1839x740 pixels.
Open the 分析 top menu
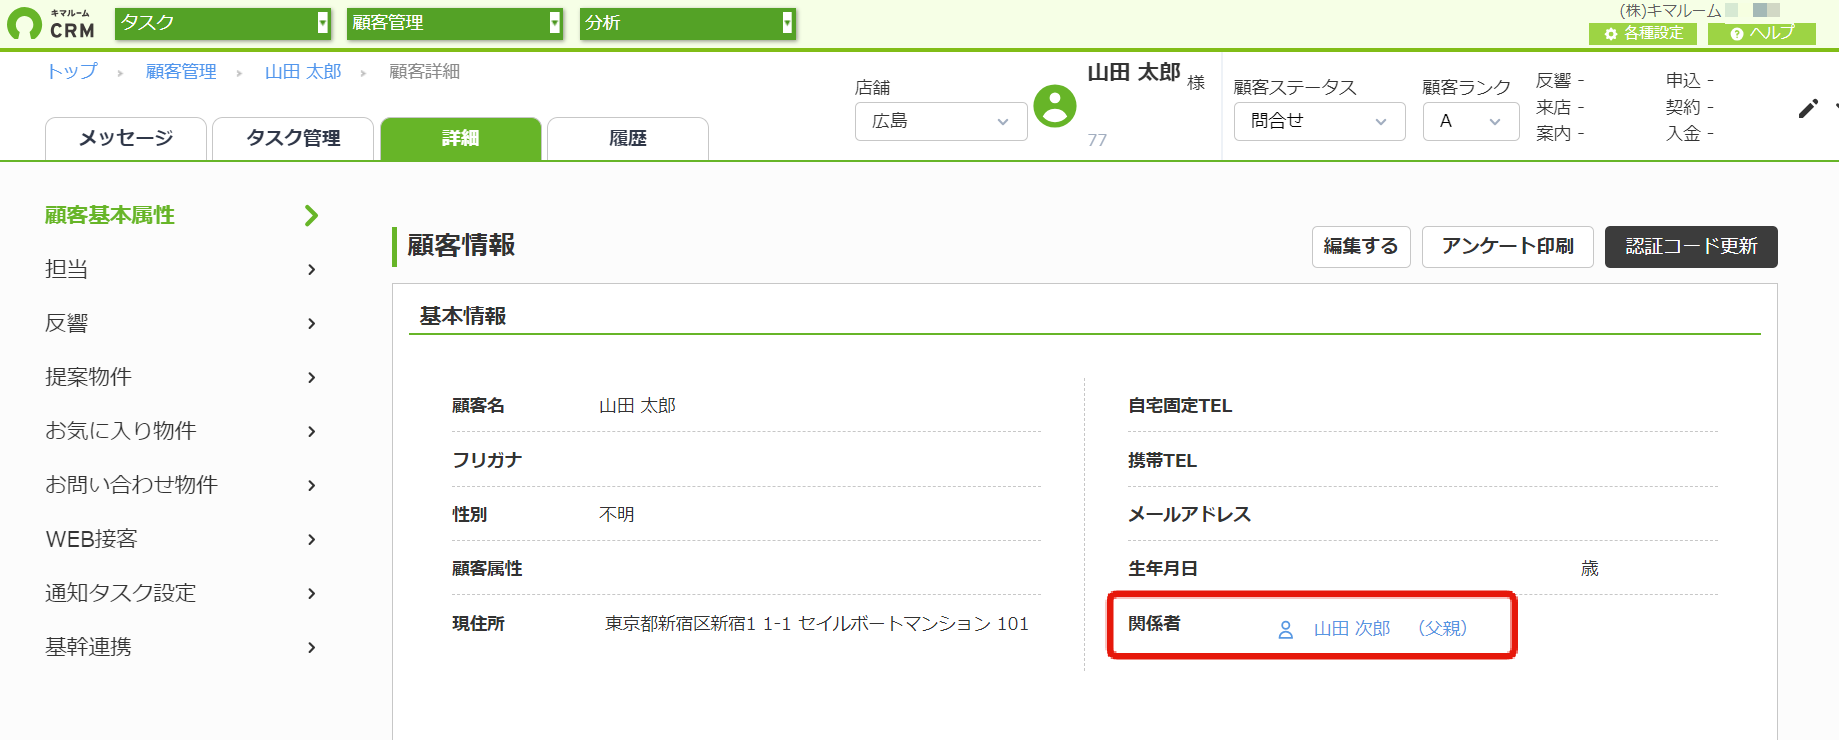688,23
